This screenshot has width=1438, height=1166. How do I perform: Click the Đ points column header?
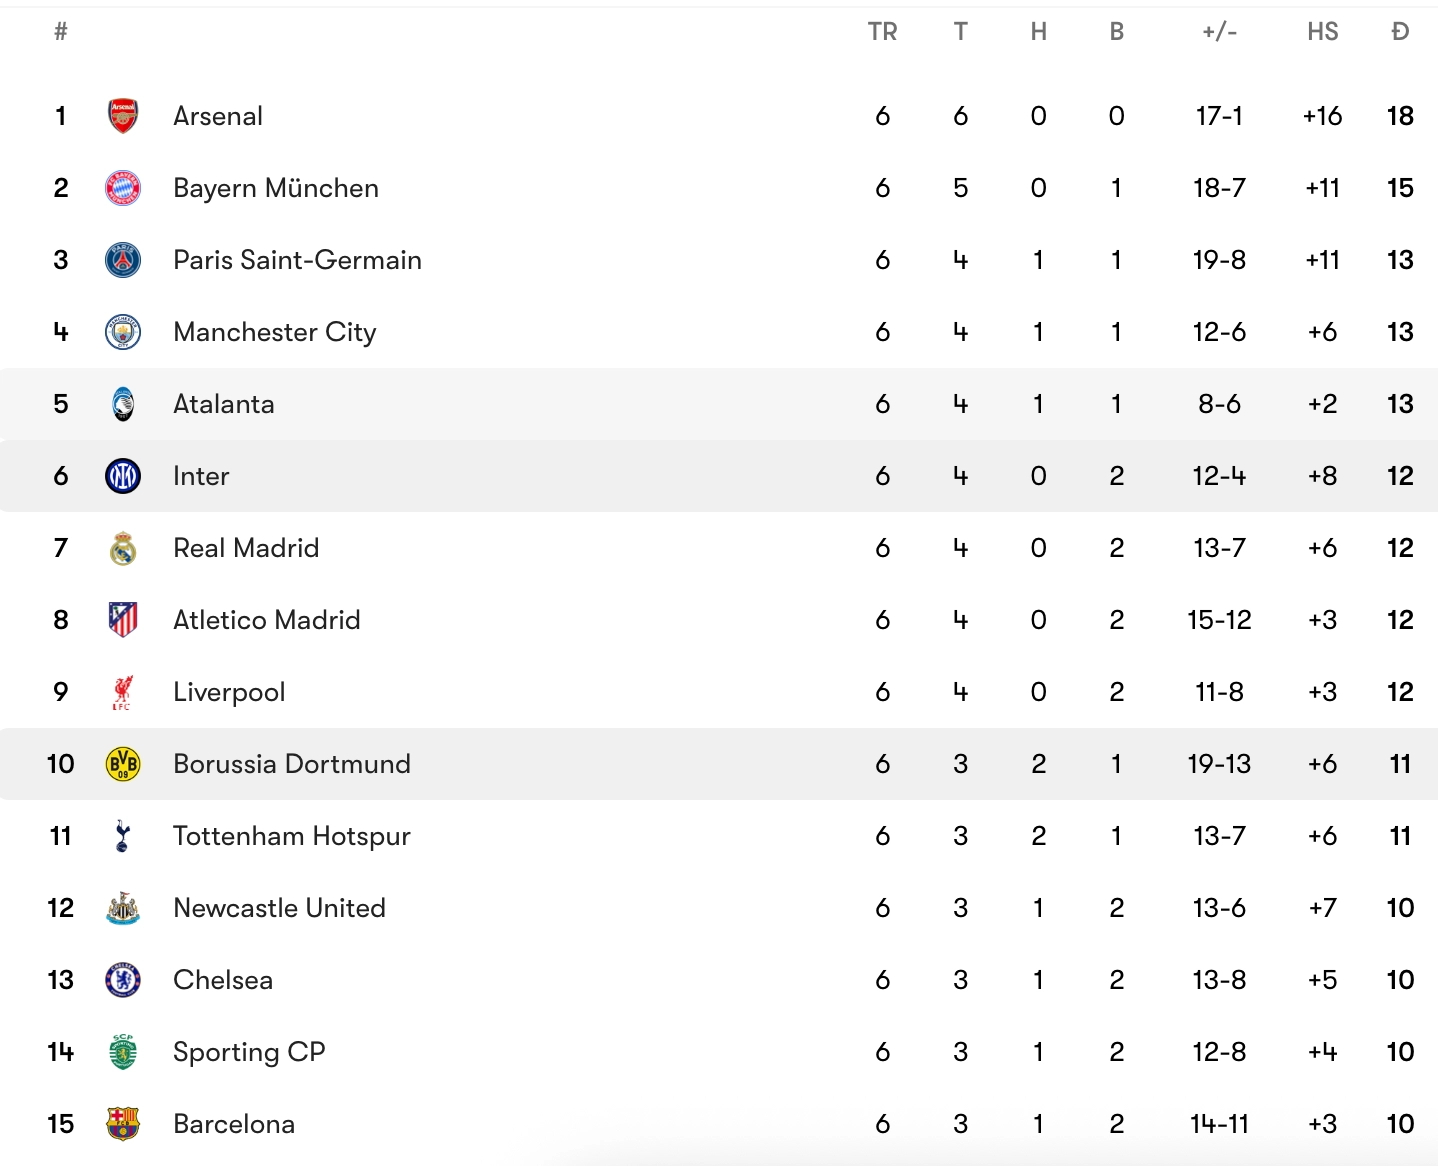coord(1400,32)
